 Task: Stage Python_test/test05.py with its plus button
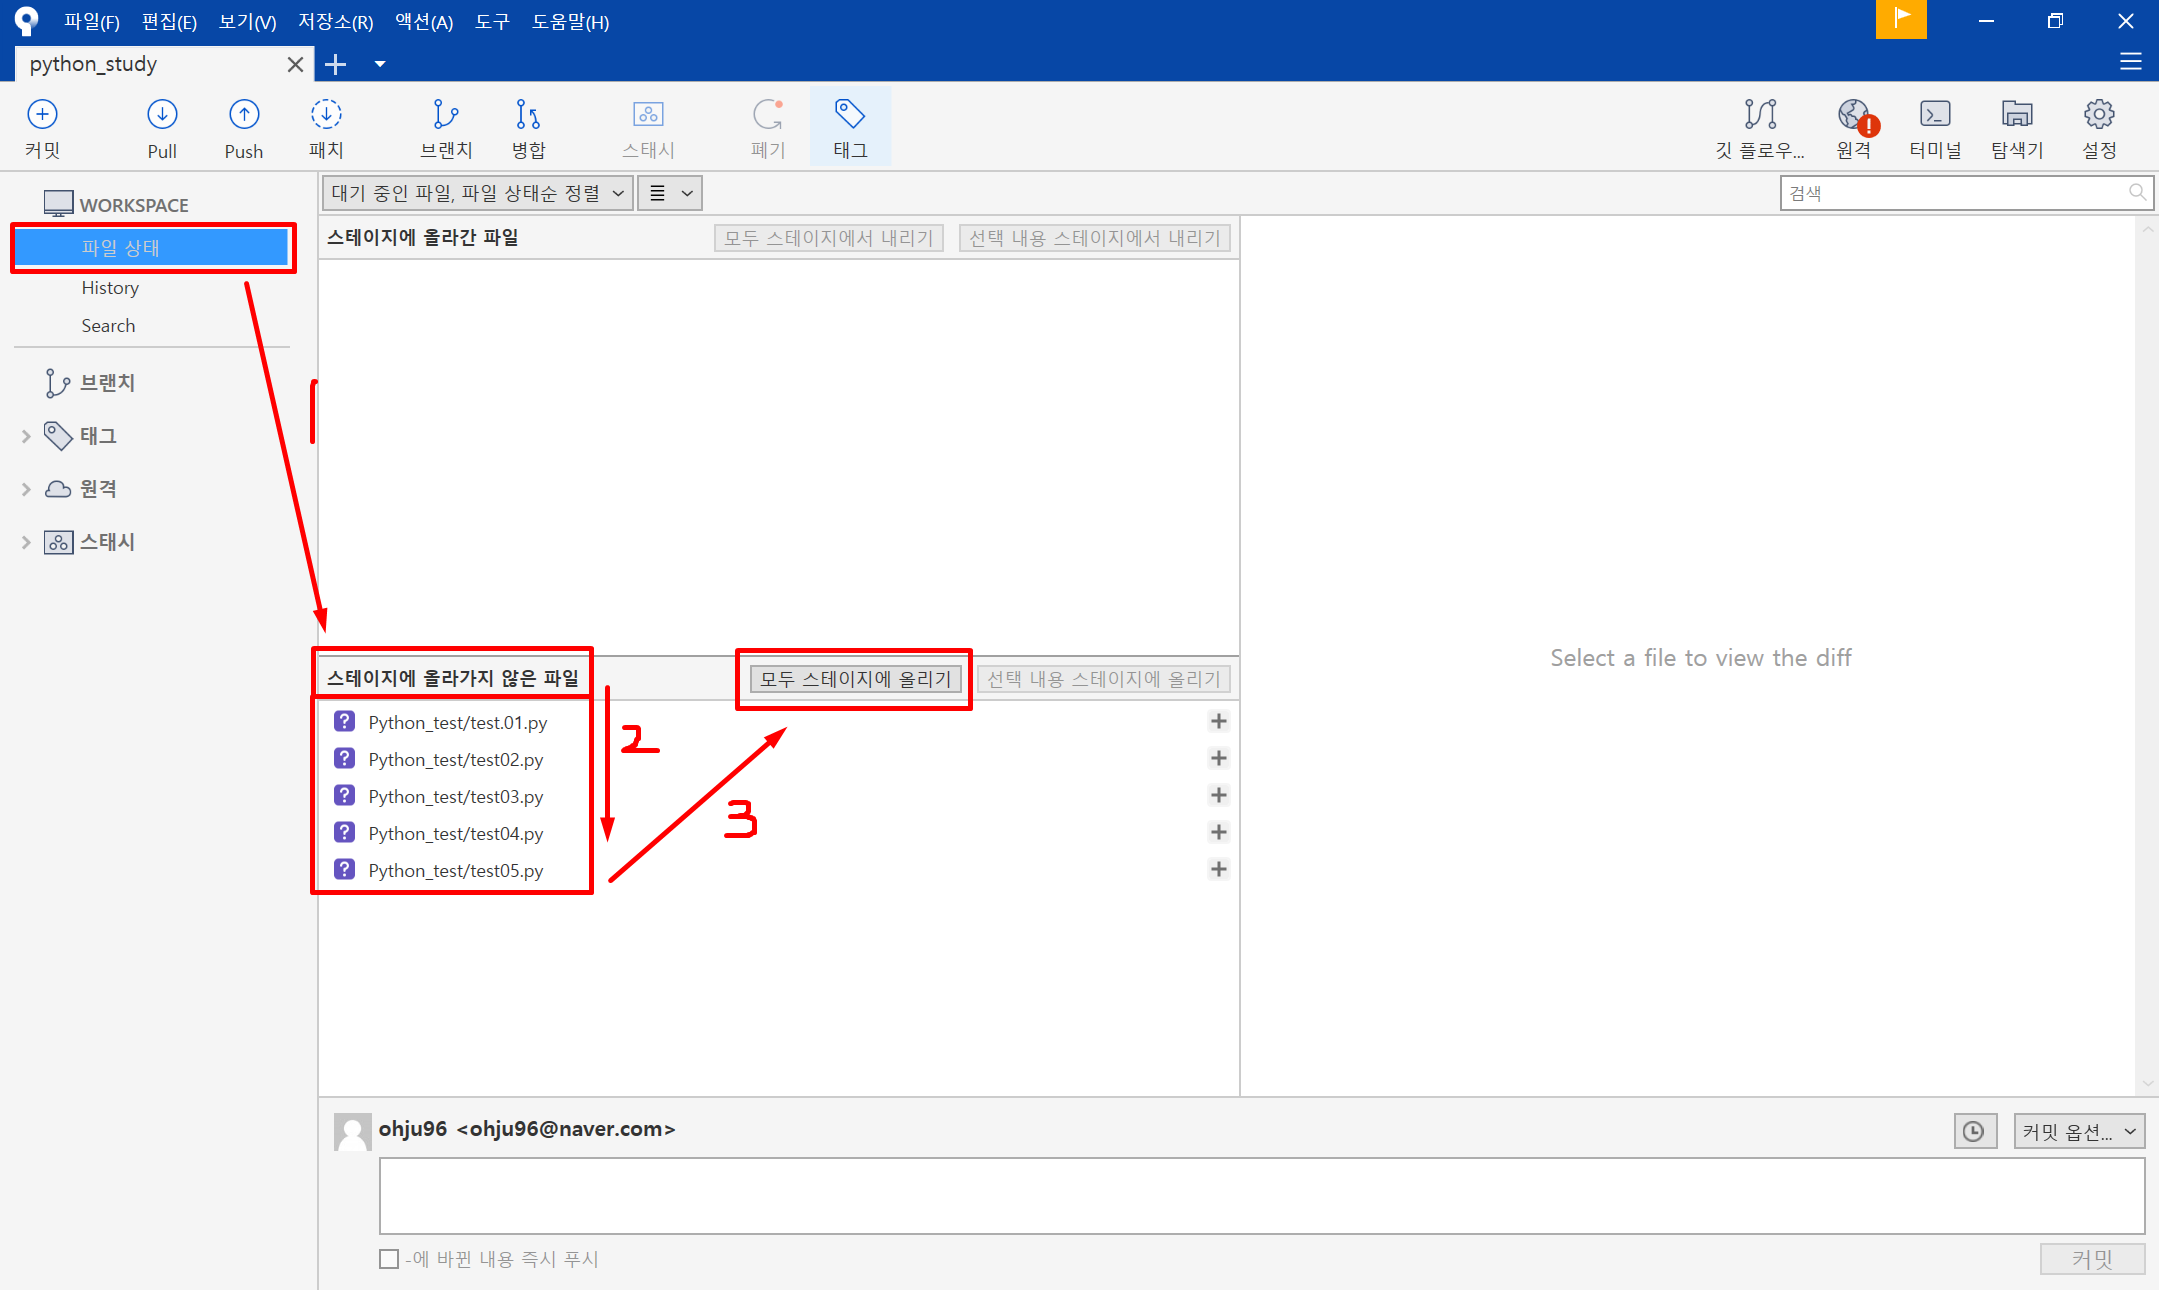click(x=1218, y=869)
